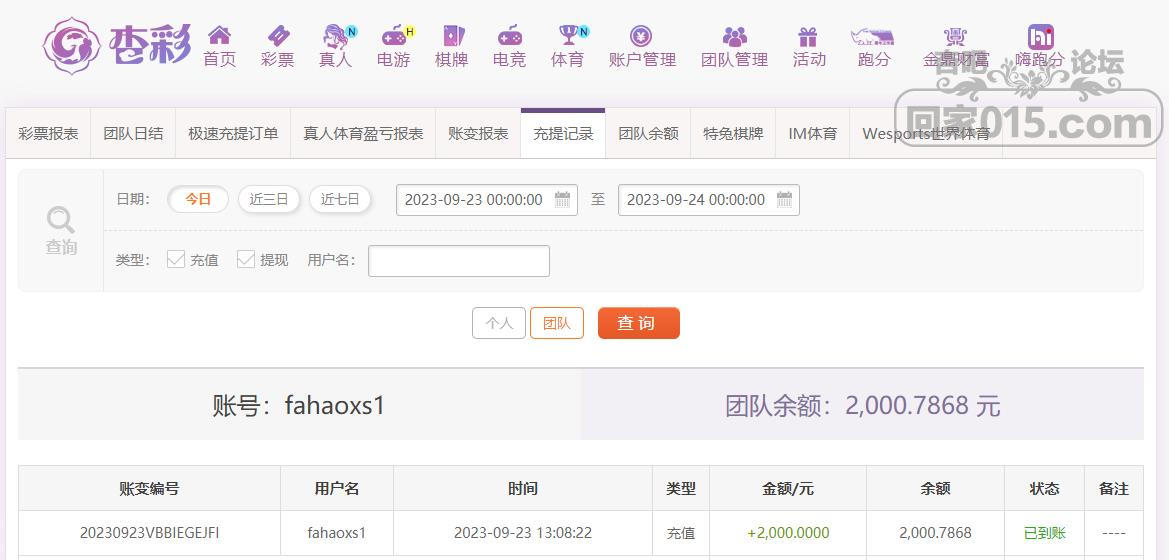Click the 余额 column header
The height and width of the screenshot is (560, 1169).
click(x=935, y=488)
